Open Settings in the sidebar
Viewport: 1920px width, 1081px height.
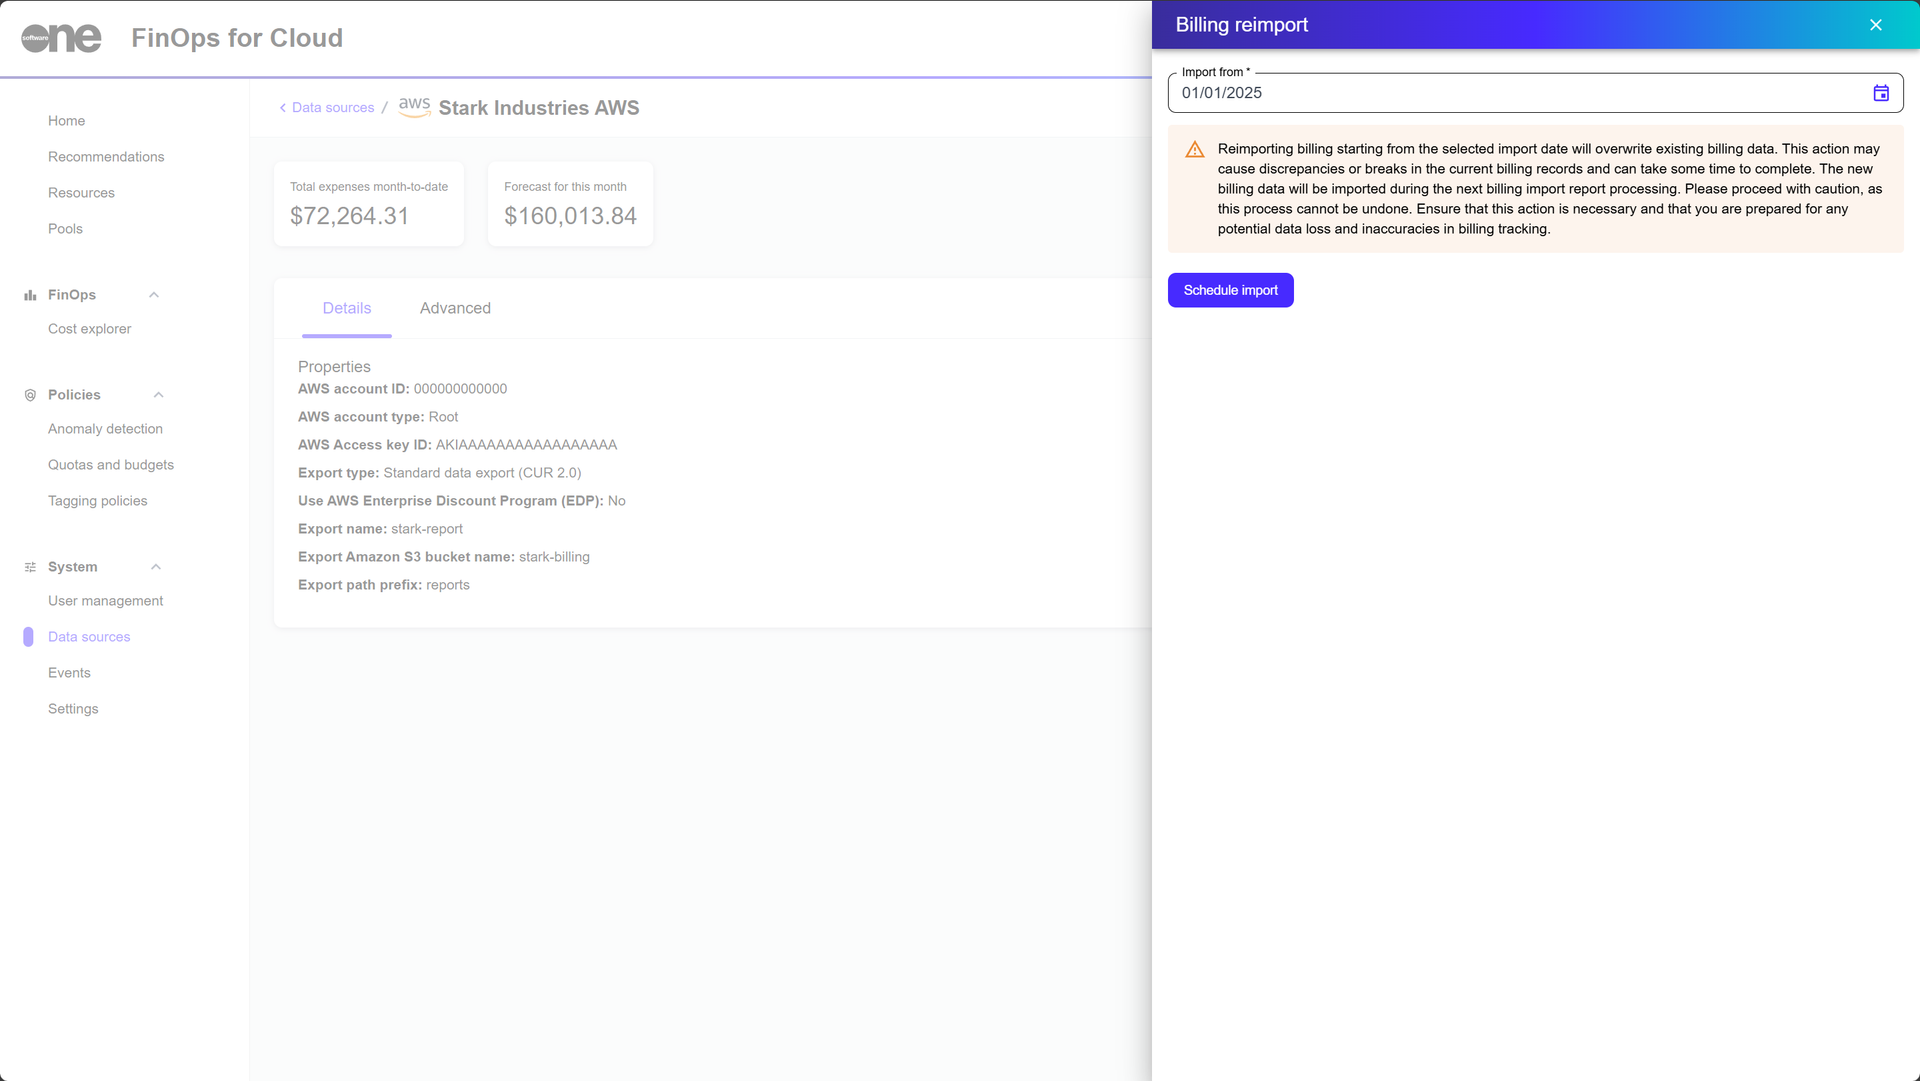pyautogui.click(x=73, y=709)
